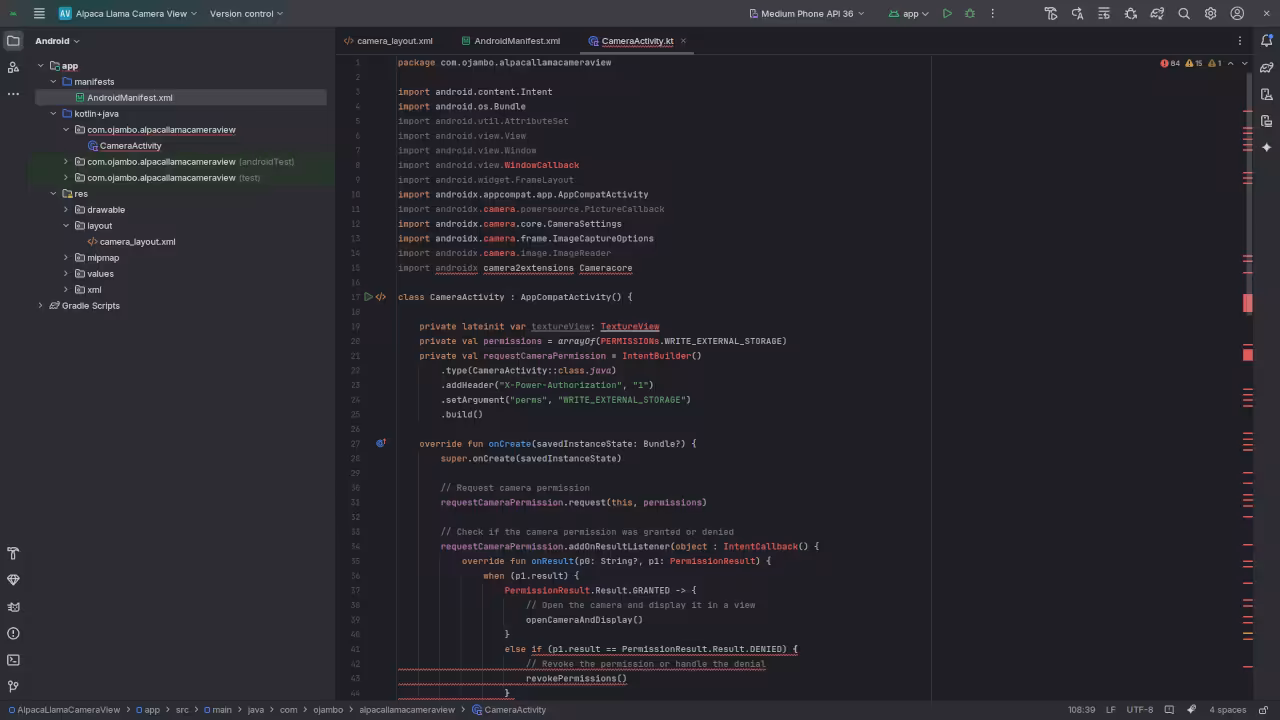
Task: Click the LF line separator indicator
Action: click(1111, 710)
